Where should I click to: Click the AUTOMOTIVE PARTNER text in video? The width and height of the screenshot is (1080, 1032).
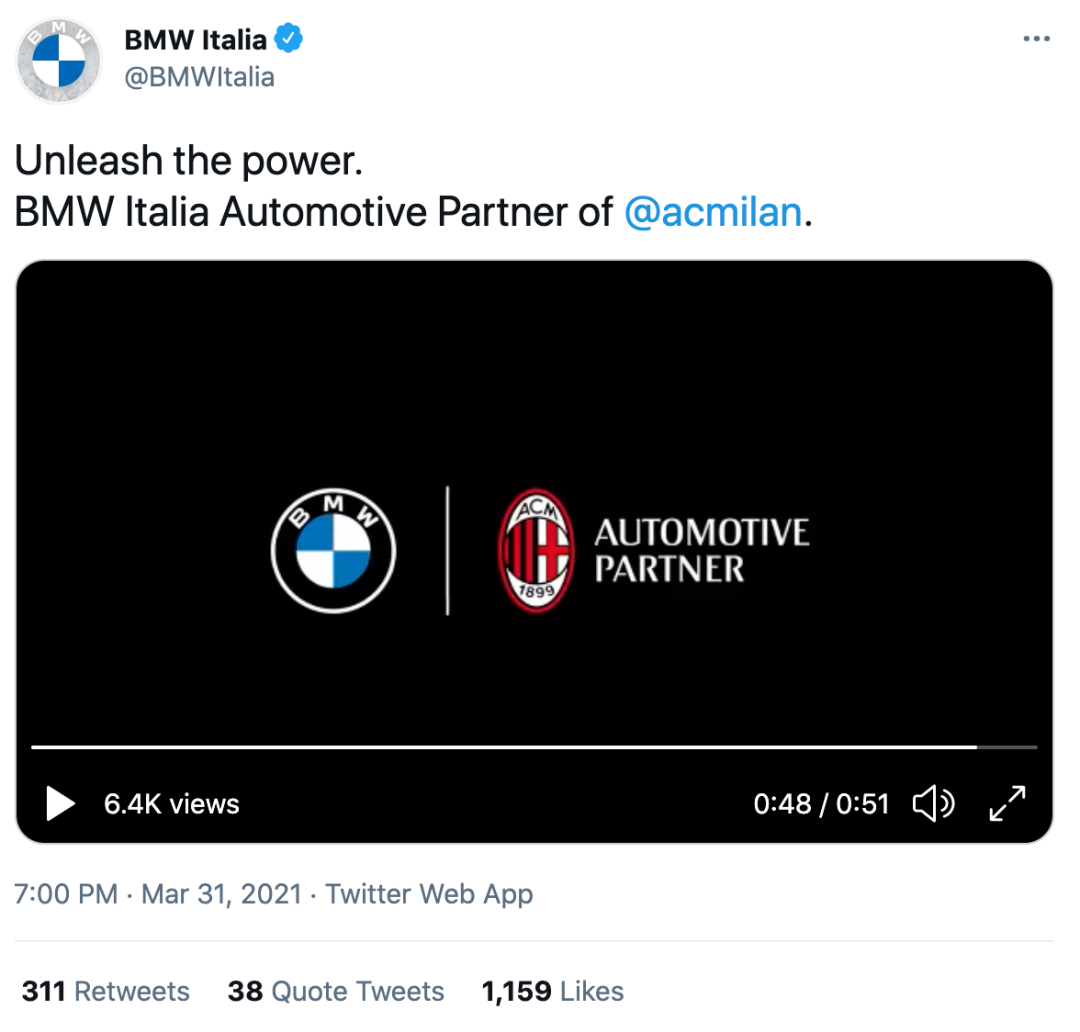tap(702, 550)
